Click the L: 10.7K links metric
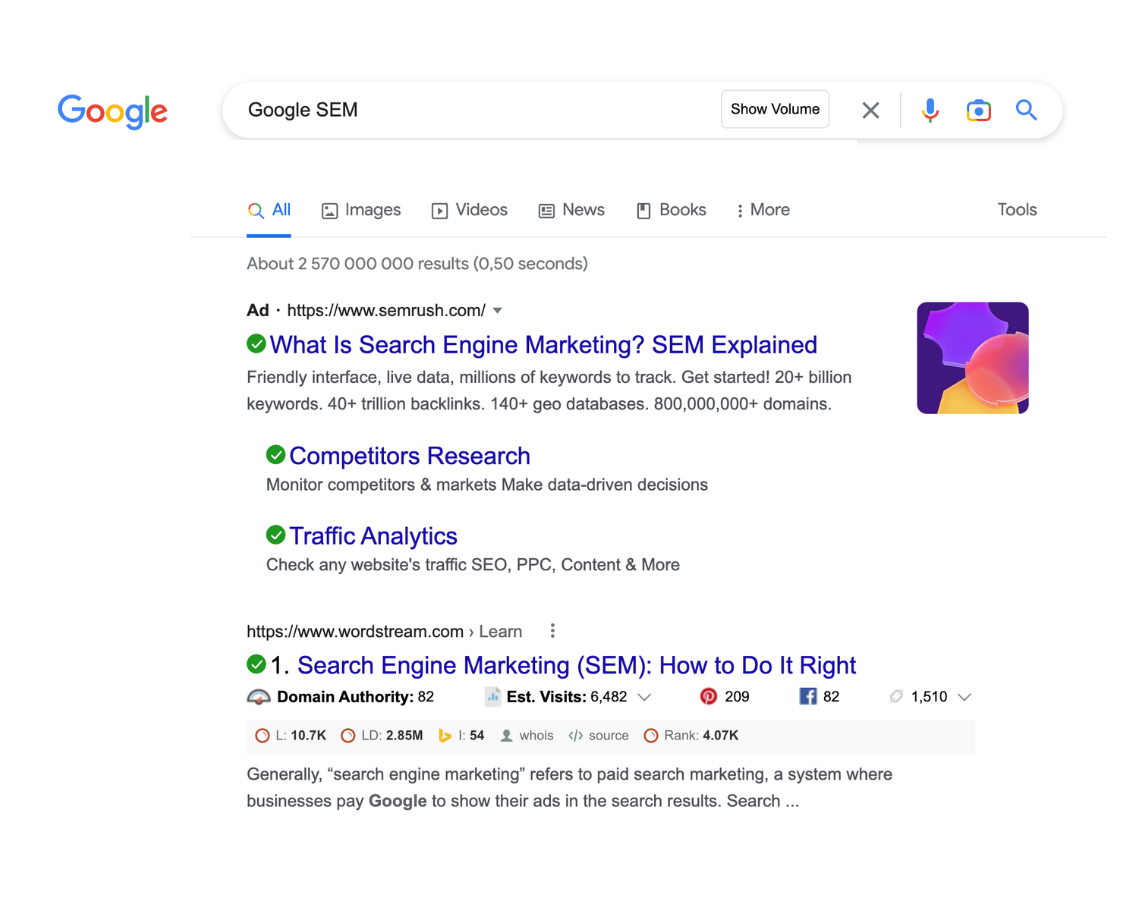This screenshot has width=1136, height=924. point(291,736)
